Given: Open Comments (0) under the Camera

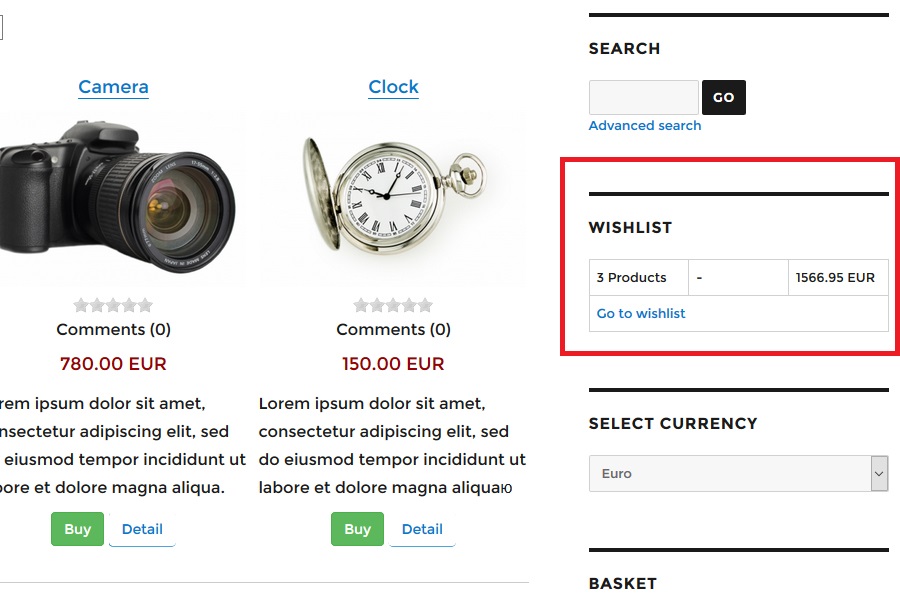Looking at the screenshot, I should (113, 329).
